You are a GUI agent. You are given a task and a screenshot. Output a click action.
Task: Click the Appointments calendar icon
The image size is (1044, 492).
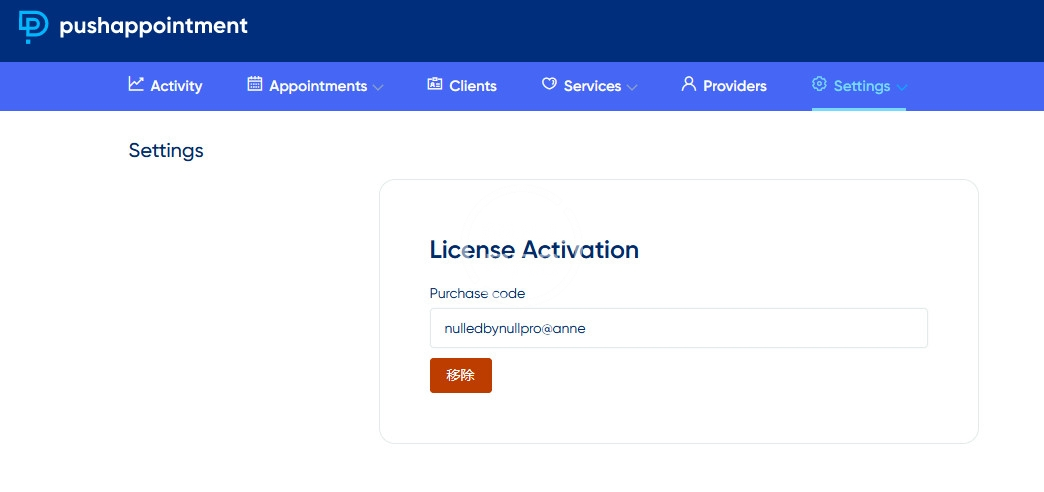tap(255, 85)
